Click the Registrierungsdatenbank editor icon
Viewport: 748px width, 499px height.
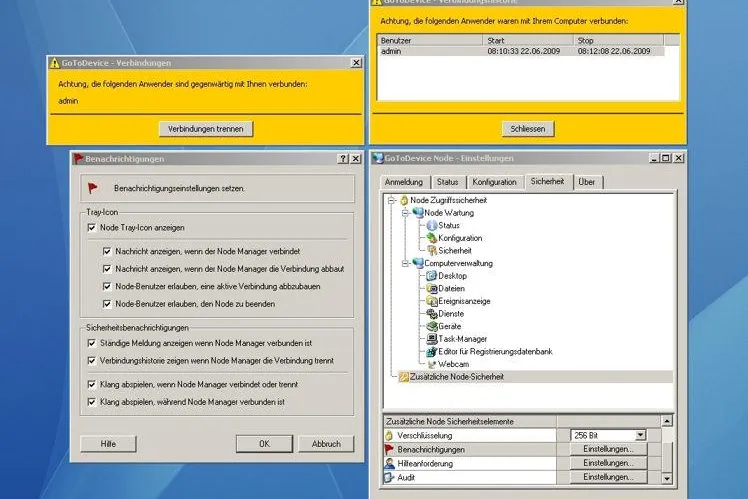coord(432,352)
